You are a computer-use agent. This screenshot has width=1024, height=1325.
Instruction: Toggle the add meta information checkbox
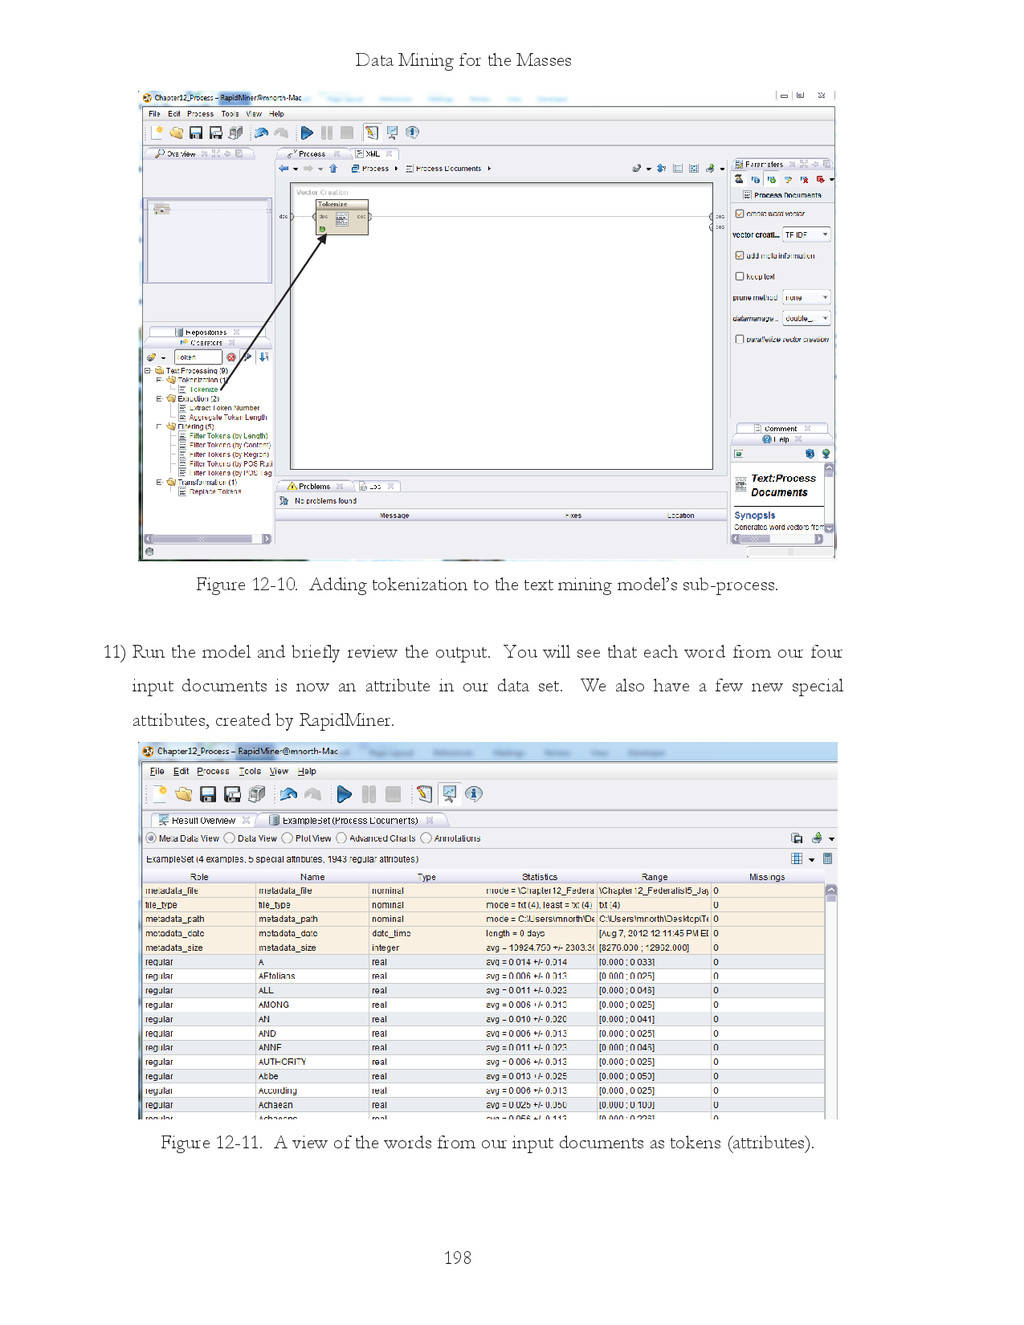tap(740, 255)
